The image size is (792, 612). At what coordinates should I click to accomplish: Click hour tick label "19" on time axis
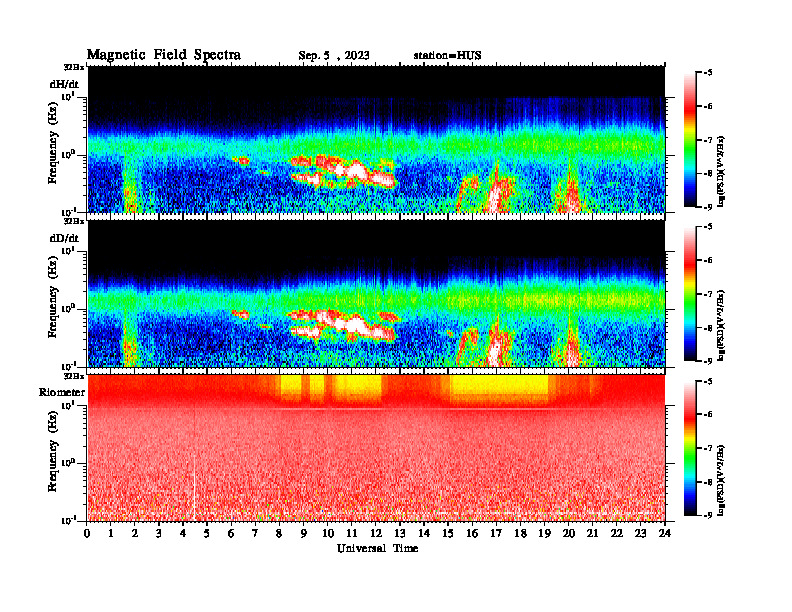click(x=544, y=533)
